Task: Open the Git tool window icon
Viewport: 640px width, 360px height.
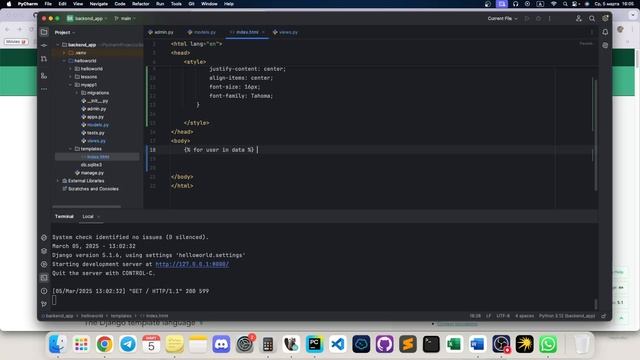Action: (44, 304)
